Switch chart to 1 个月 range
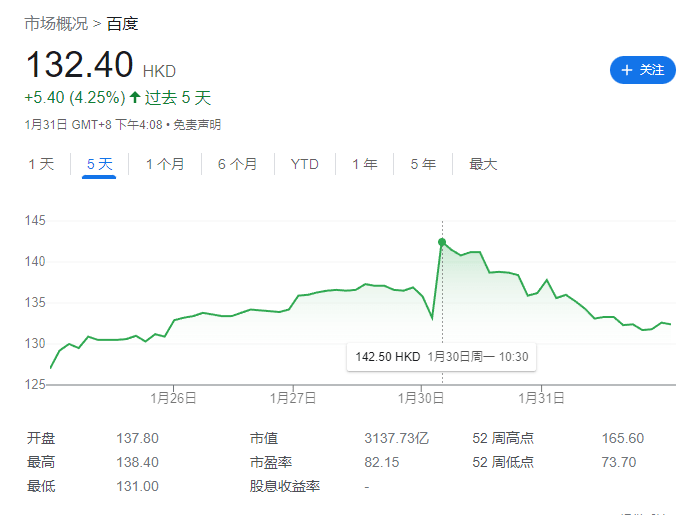This screenshot has height=515, width=696. (165, 164)
